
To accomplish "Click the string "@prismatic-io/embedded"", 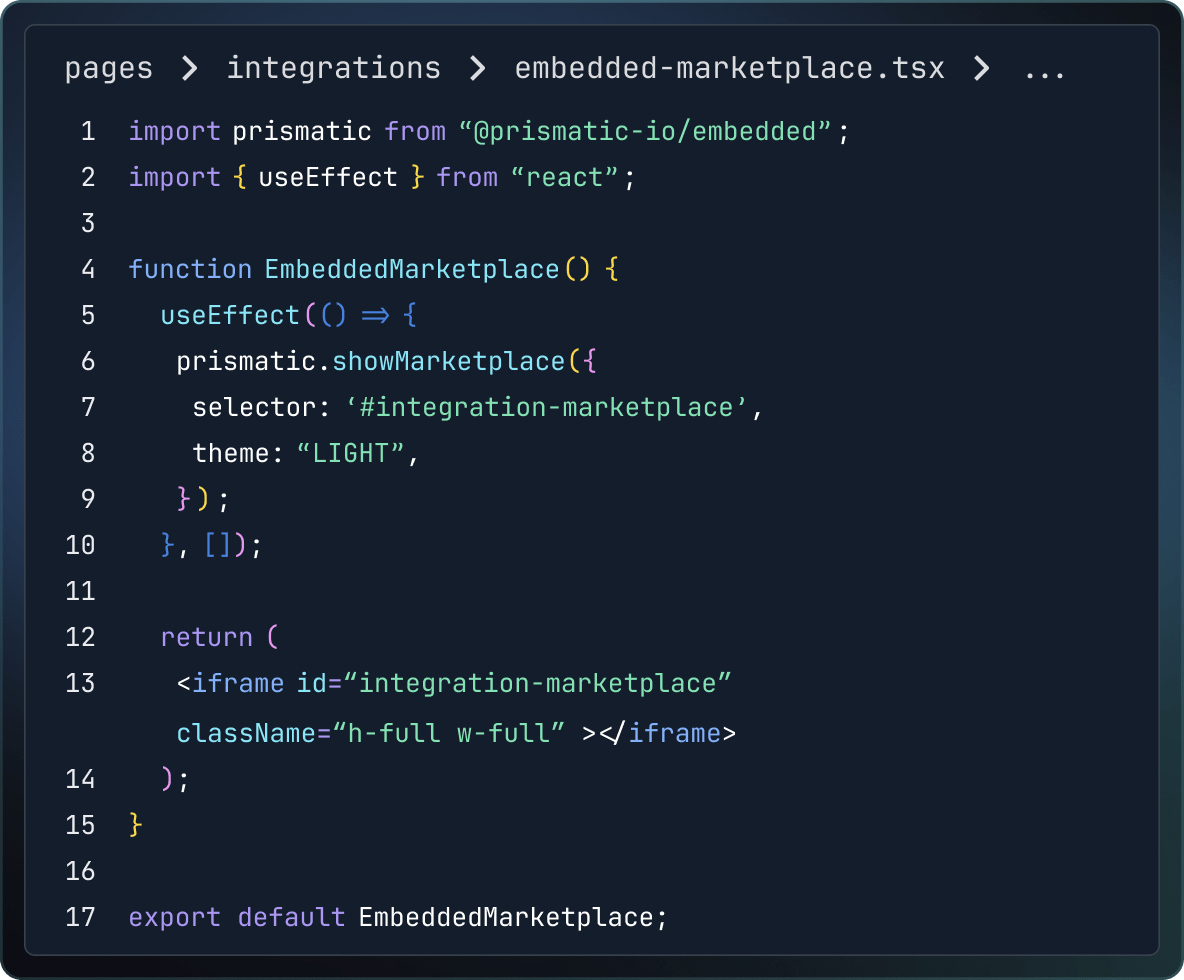I will [646, 131].
